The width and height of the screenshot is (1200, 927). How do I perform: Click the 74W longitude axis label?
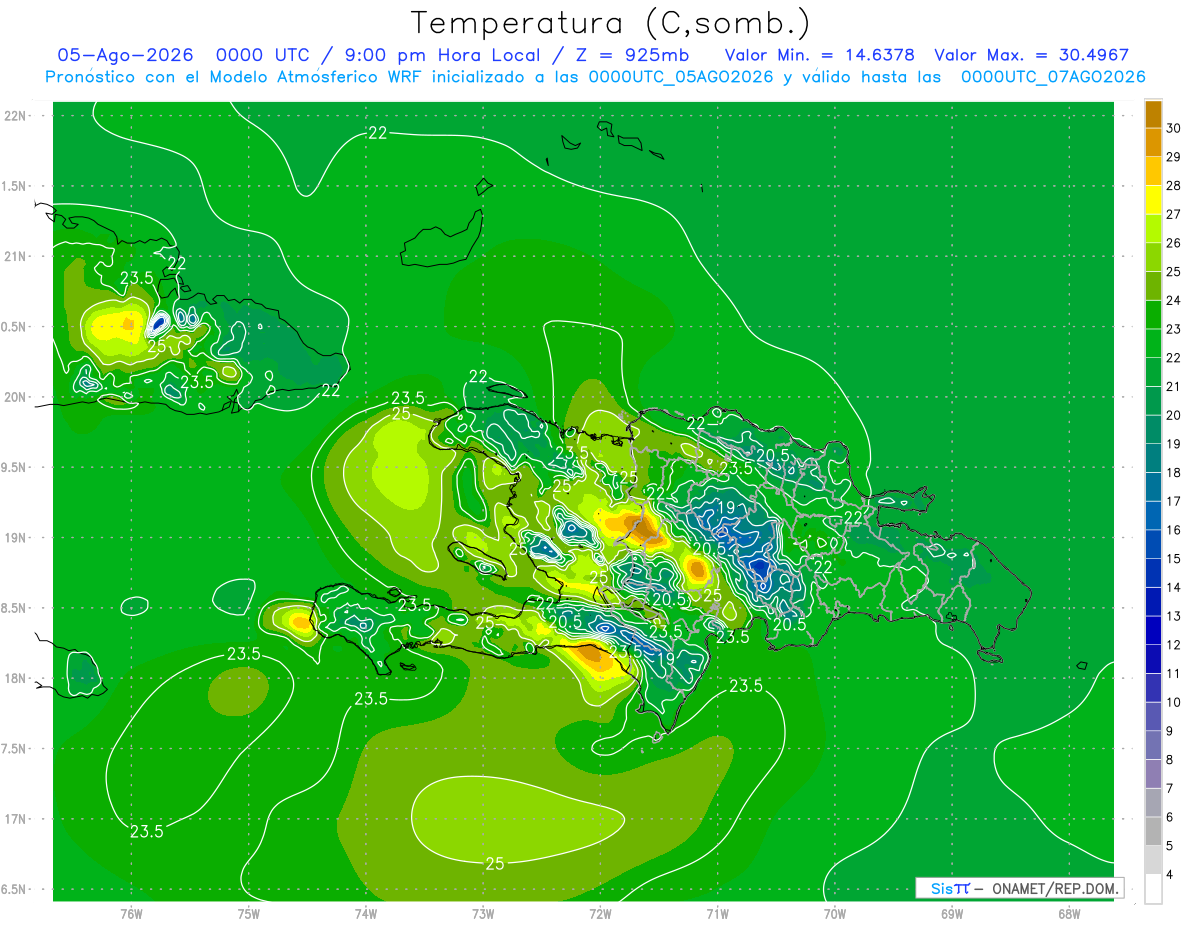[366, 913]
